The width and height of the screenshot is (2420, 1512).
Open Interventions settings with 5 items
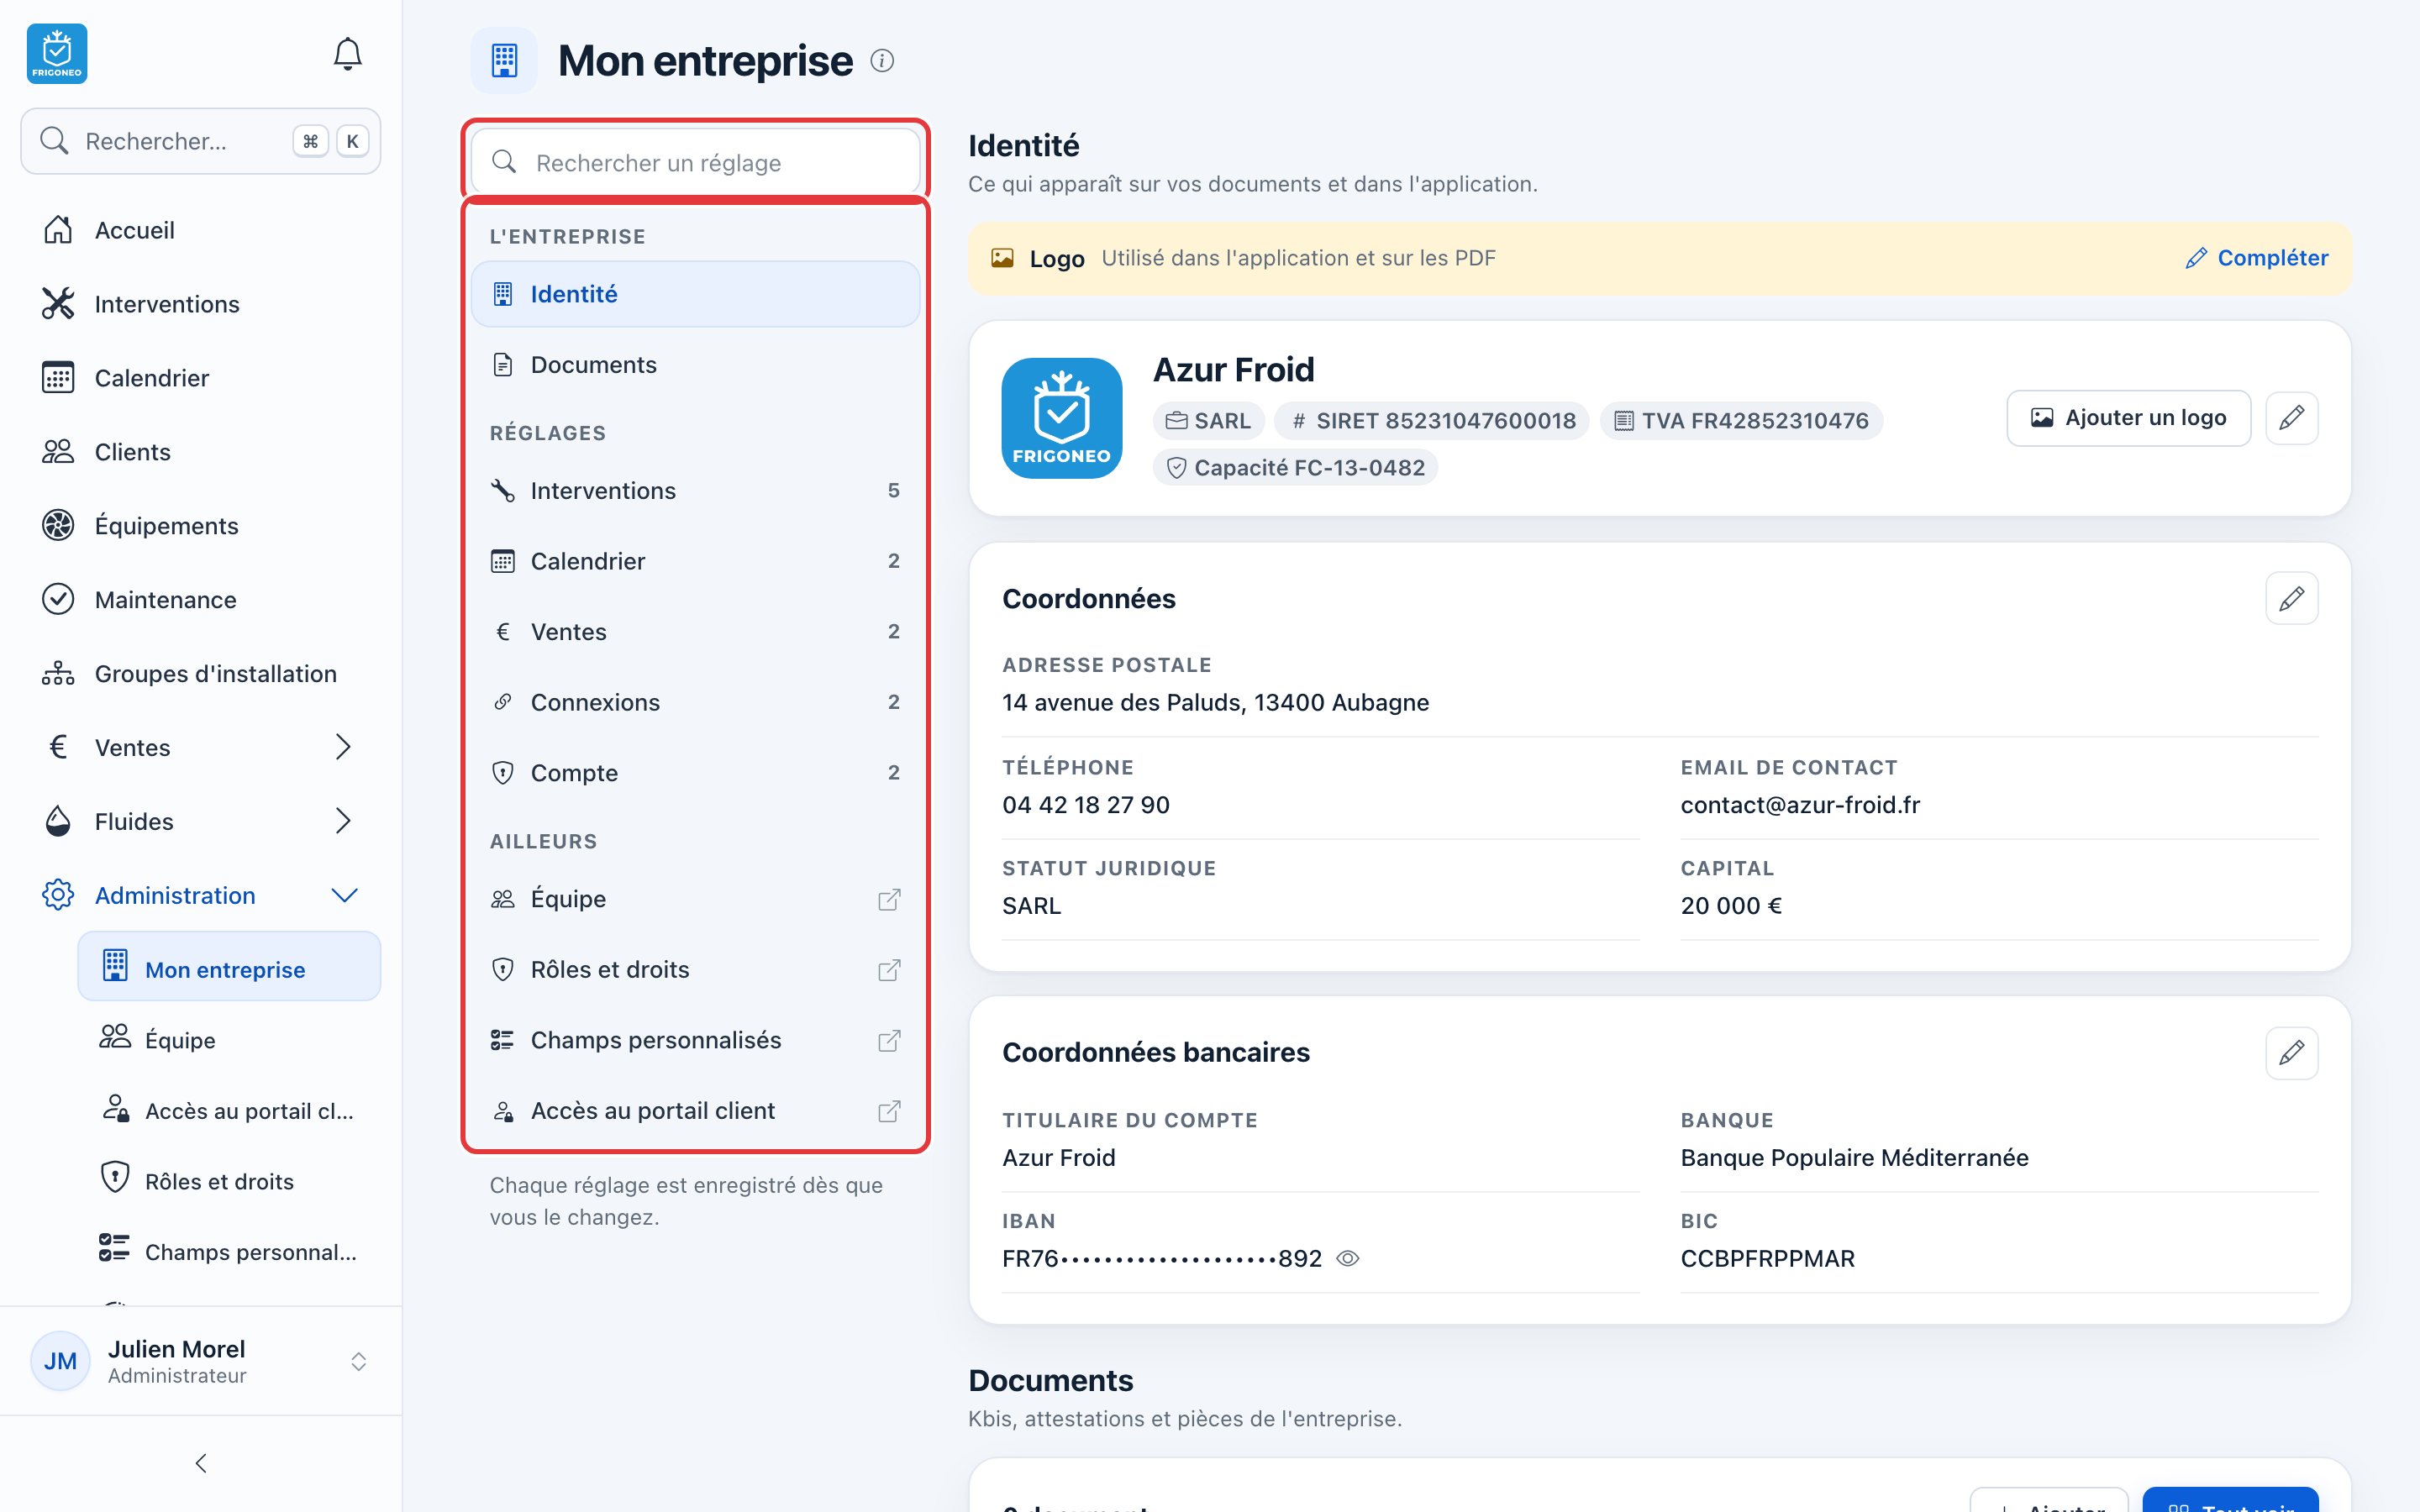(695, 490)
